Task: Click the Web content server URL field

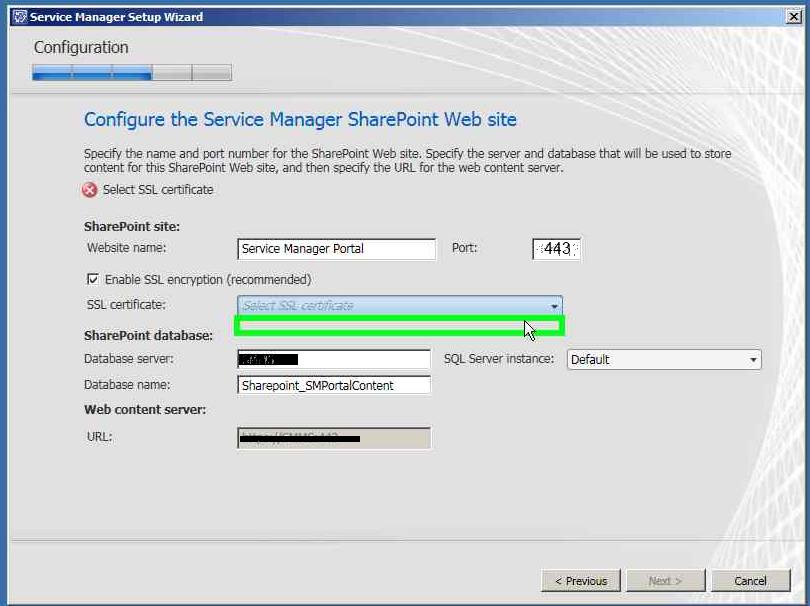Action: click(334, 438)
